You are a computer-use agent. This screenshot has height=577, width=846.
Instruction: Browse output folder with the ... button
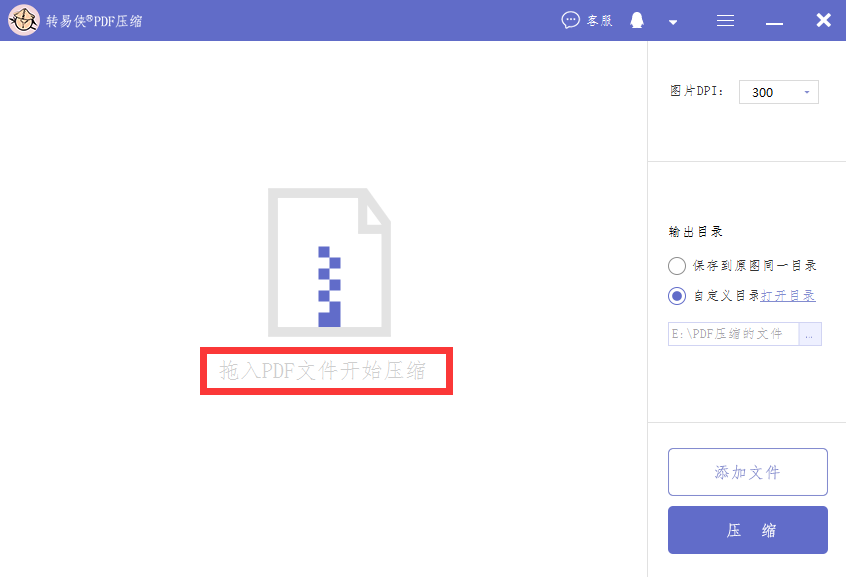pyautogui.click(x=810, y=334)
